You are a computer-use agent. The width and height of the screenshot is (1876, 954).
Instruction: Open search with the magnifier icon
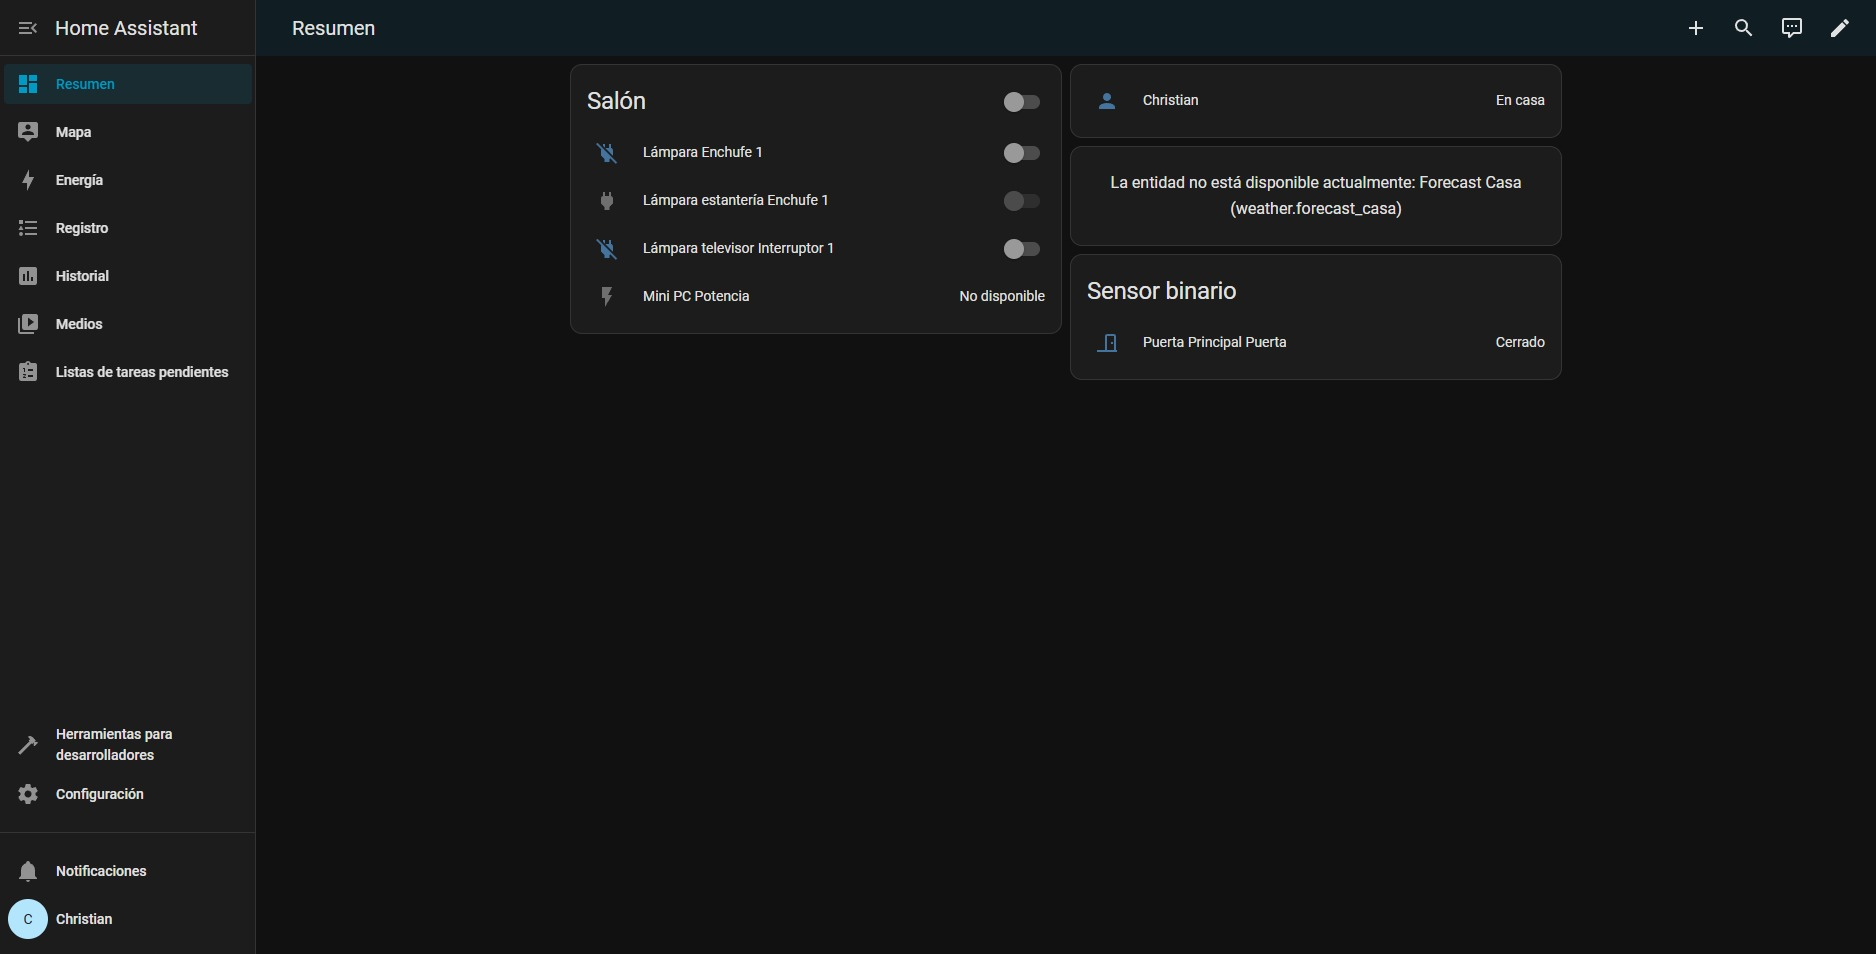pyautogui.click(x=1743, y=28)
